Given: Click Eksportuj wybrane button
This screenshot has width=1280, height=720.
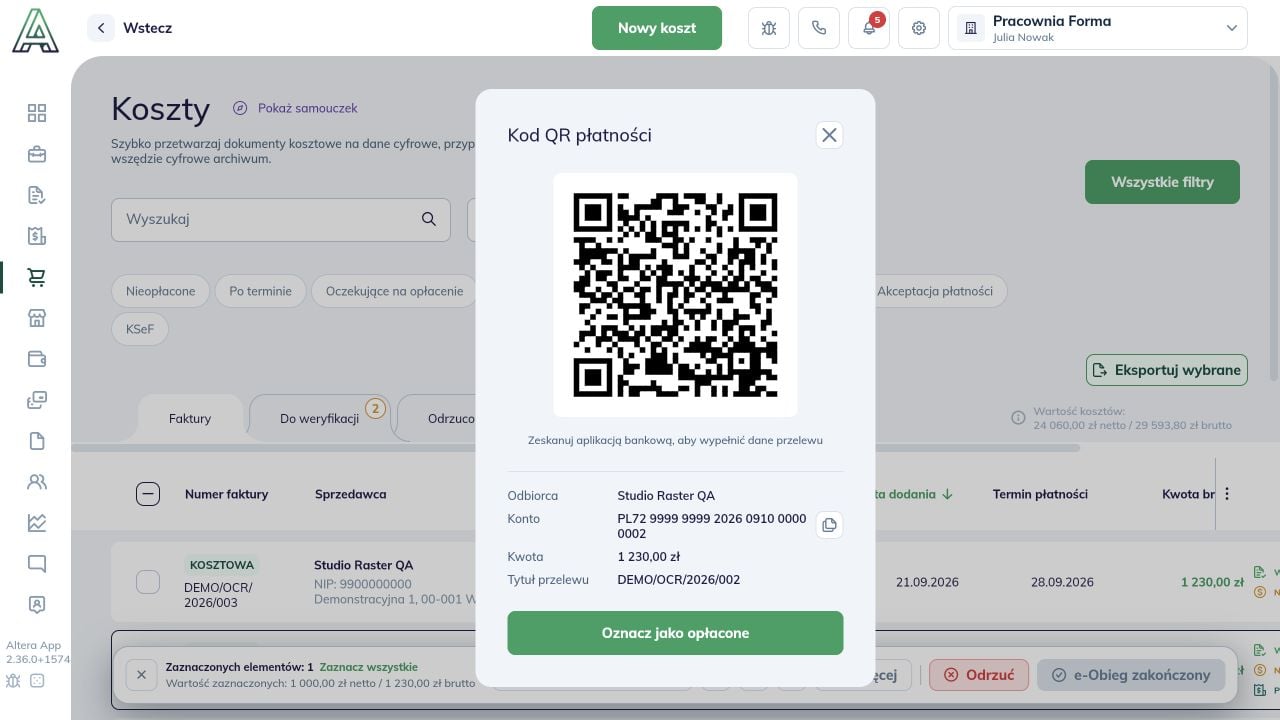Looking at the screenshot, I should (1167, 370).
